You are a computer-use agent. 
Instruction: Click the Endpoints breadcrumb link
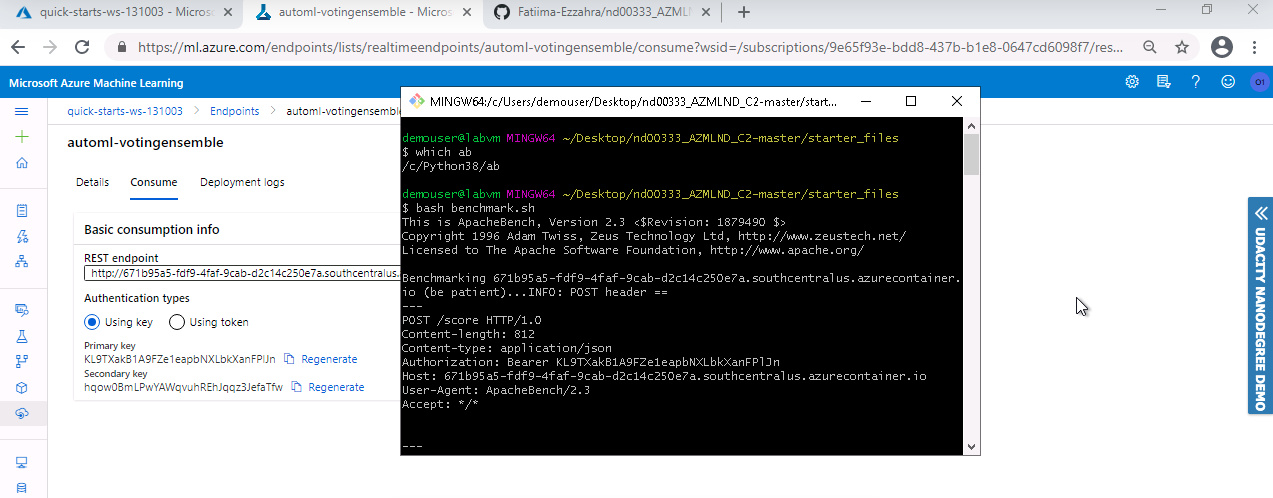pyautogui.click(x=234, y=111)
